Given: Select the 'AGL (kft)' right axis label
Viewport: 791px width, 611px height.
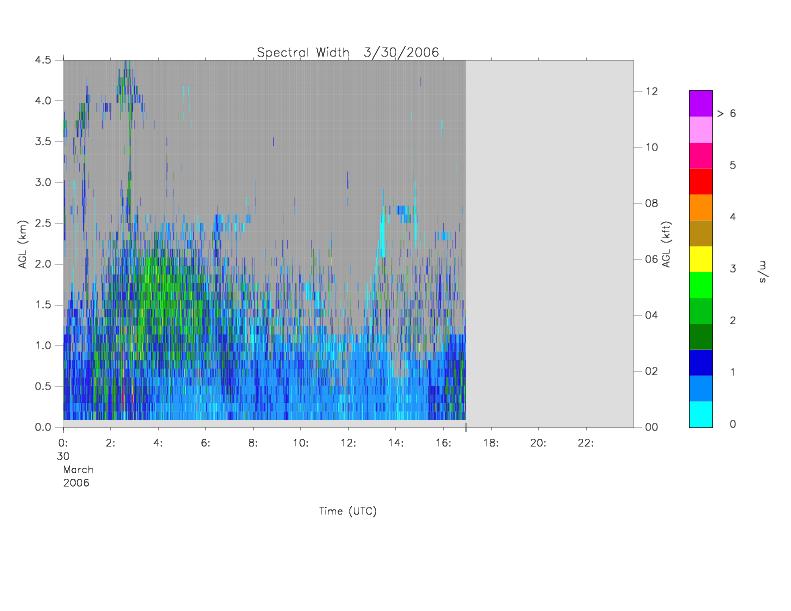Looking at the screenshot, I should click(667, 244).
